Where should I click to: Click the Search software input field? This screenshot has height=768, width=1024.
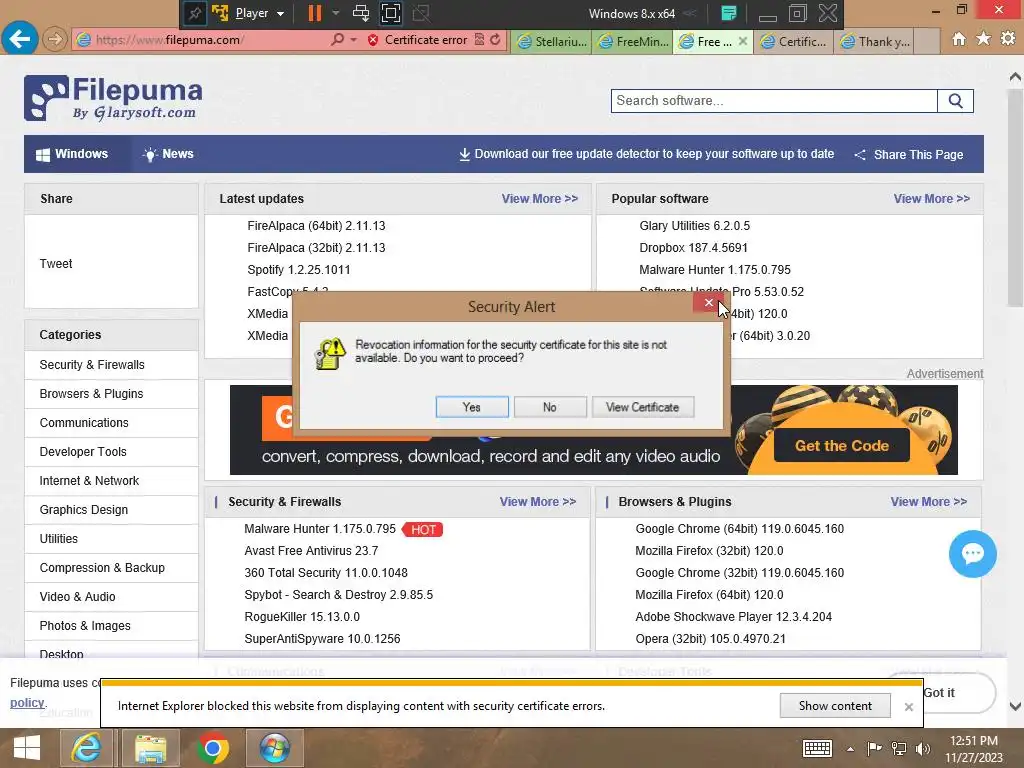click(774, 101)
